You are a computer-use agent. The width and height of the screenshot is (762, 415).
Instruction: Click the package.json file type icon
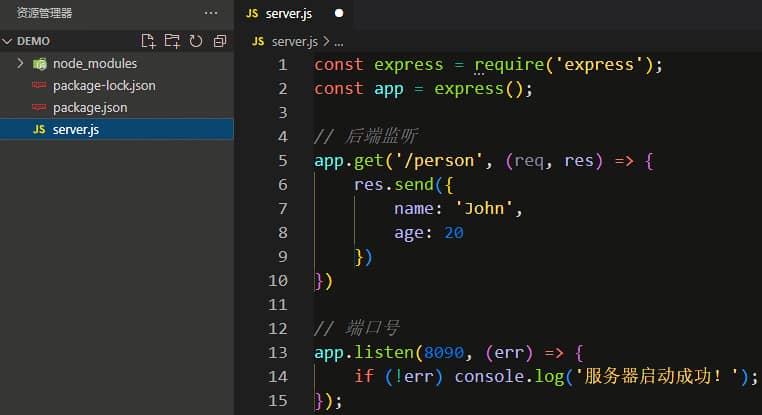(39, 107)
